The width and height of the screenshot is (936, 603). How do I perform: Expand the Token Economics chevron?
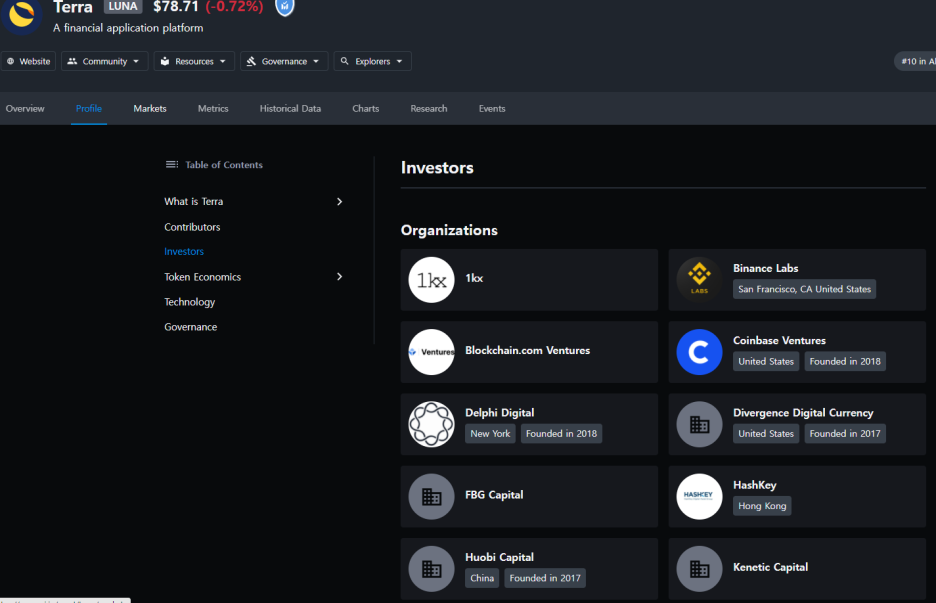(339, 276)
